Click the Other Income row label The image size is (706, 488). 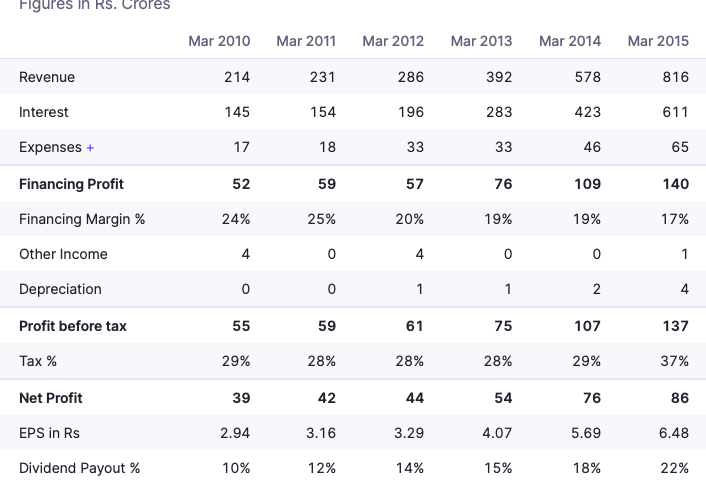click(x=63, y=254)
